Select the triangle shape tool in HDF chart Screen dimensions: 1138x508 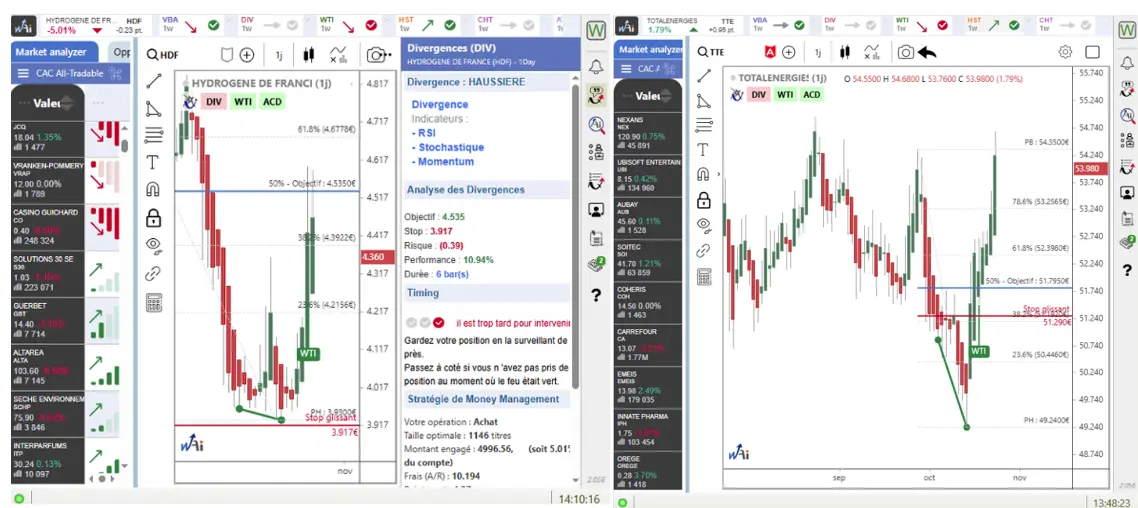153,109
